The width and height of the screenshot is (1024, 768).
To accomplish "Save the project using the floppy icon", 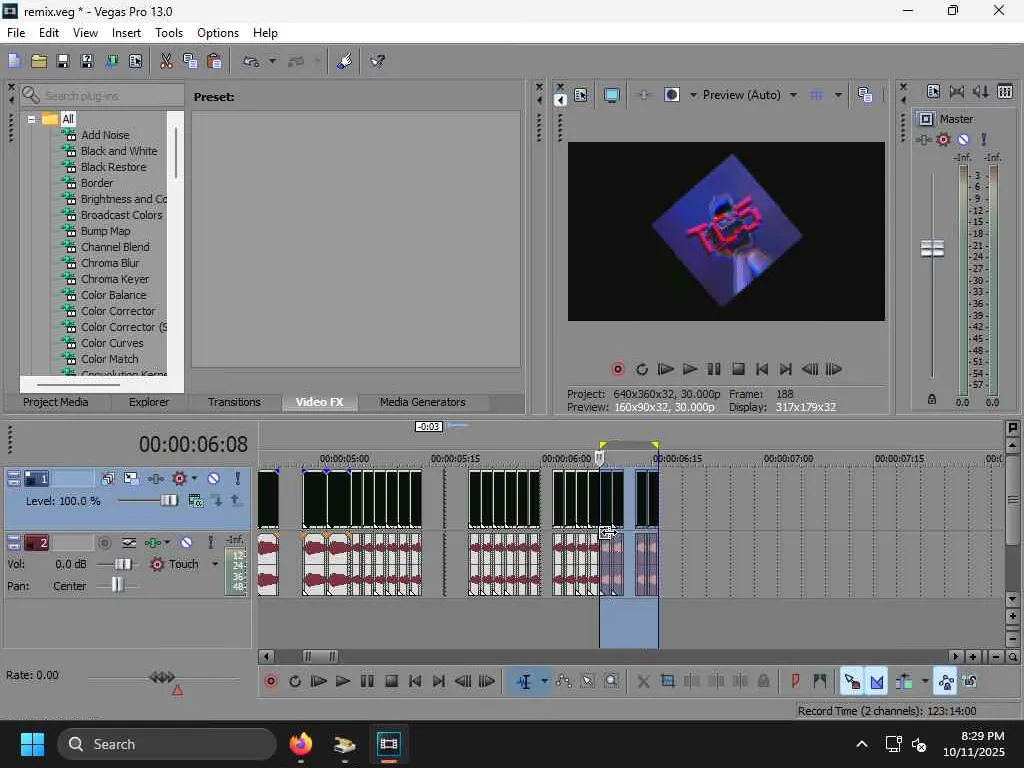I will click(63, 61).
